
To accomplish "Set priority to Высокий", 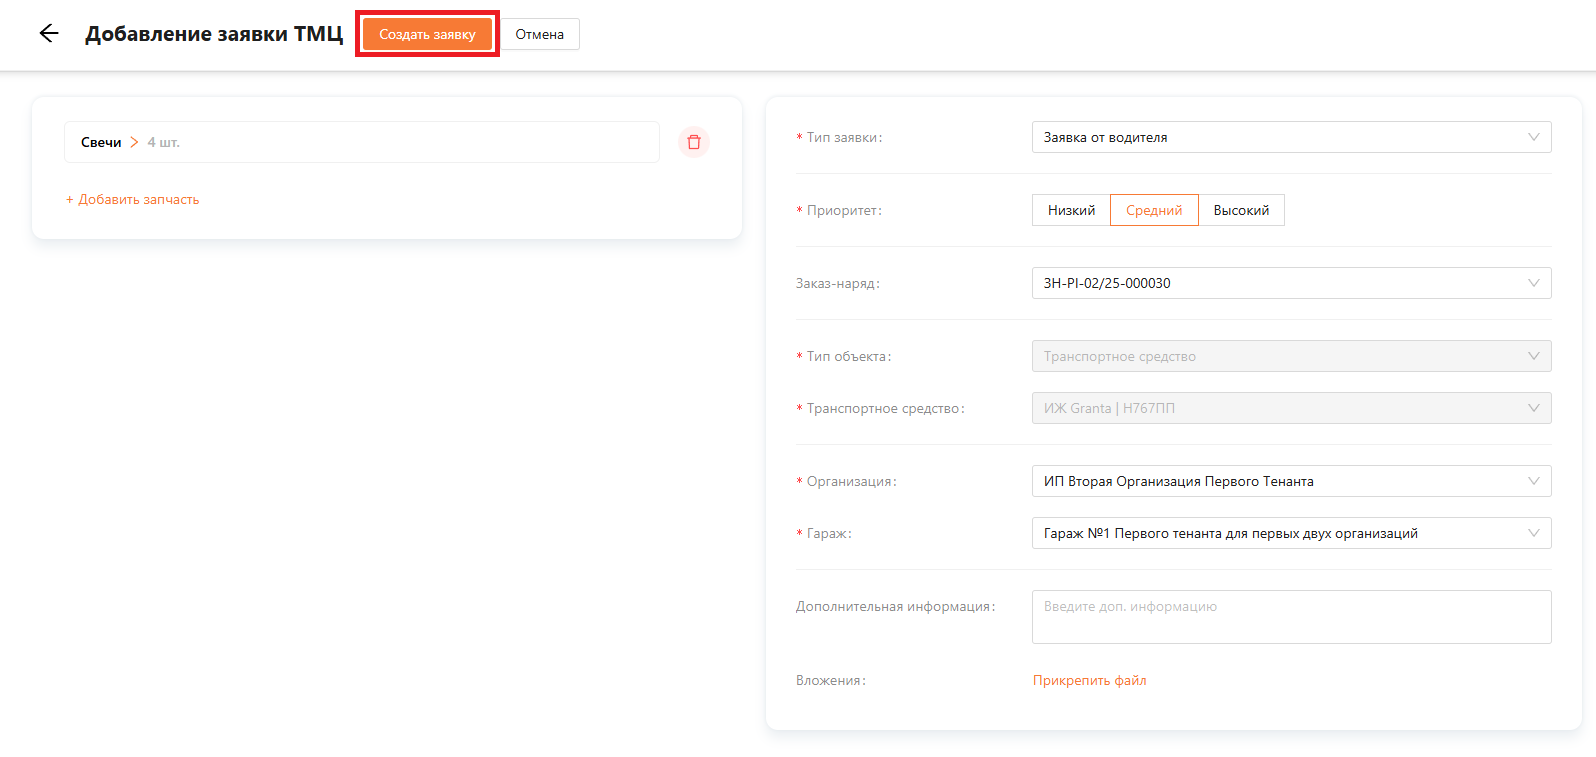I will coord(1241,210).
